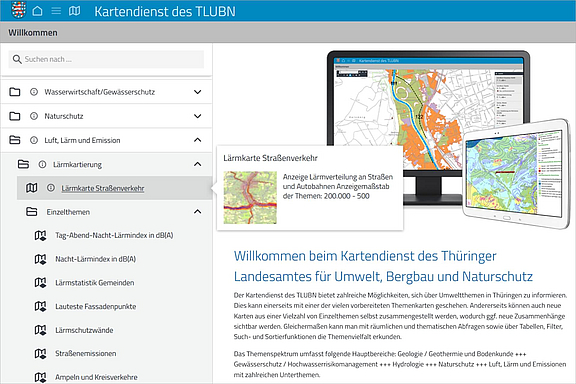This screenshot has height=384, width=576.
Task: Click the Naturschutz label
Action: point(64,116)
